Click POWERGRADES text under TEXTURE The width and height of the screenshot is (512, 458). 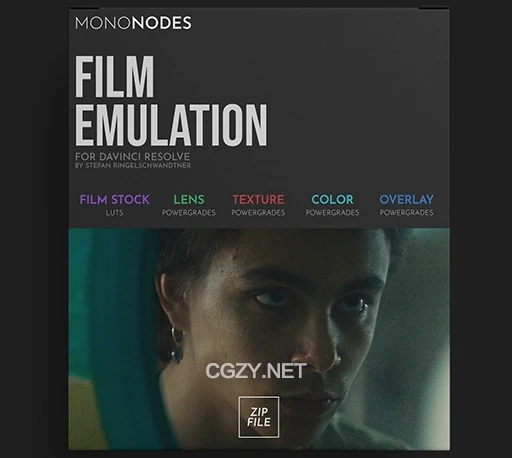click(258, 213)
